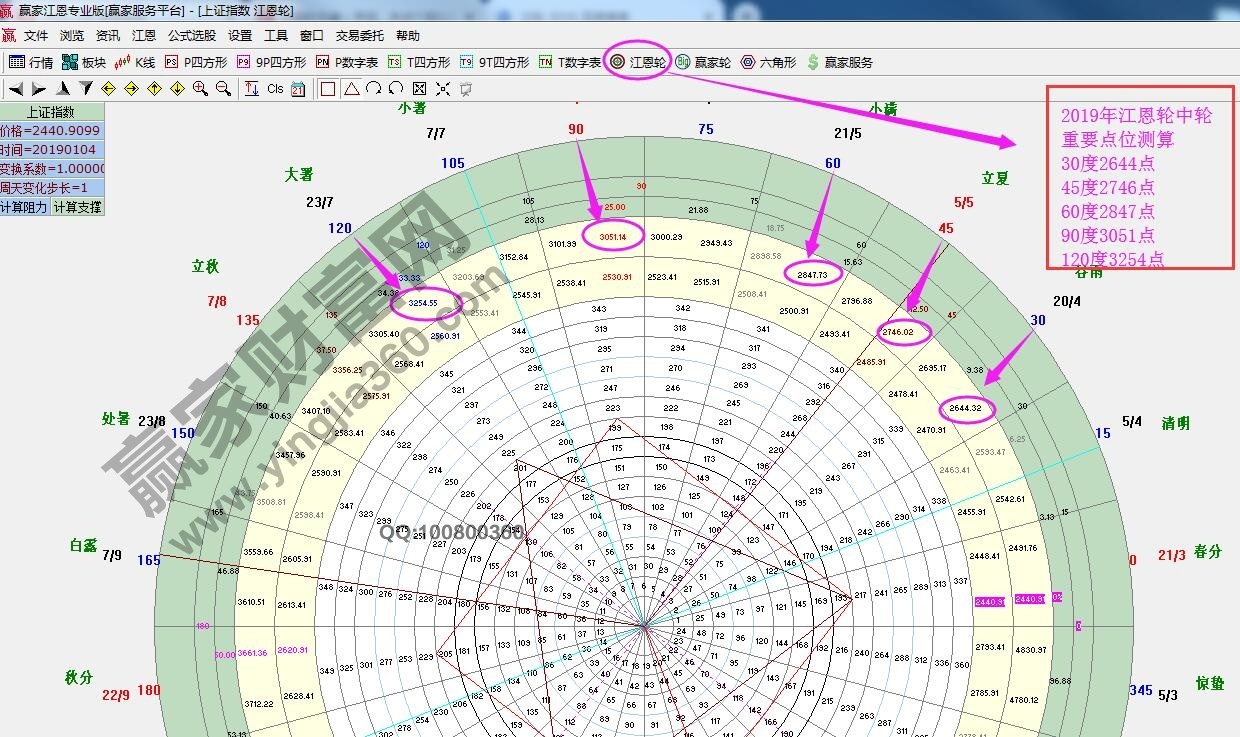1240x737 pixels.
Task: Select the square overlay drawing tool
Action: coord(328,89)
